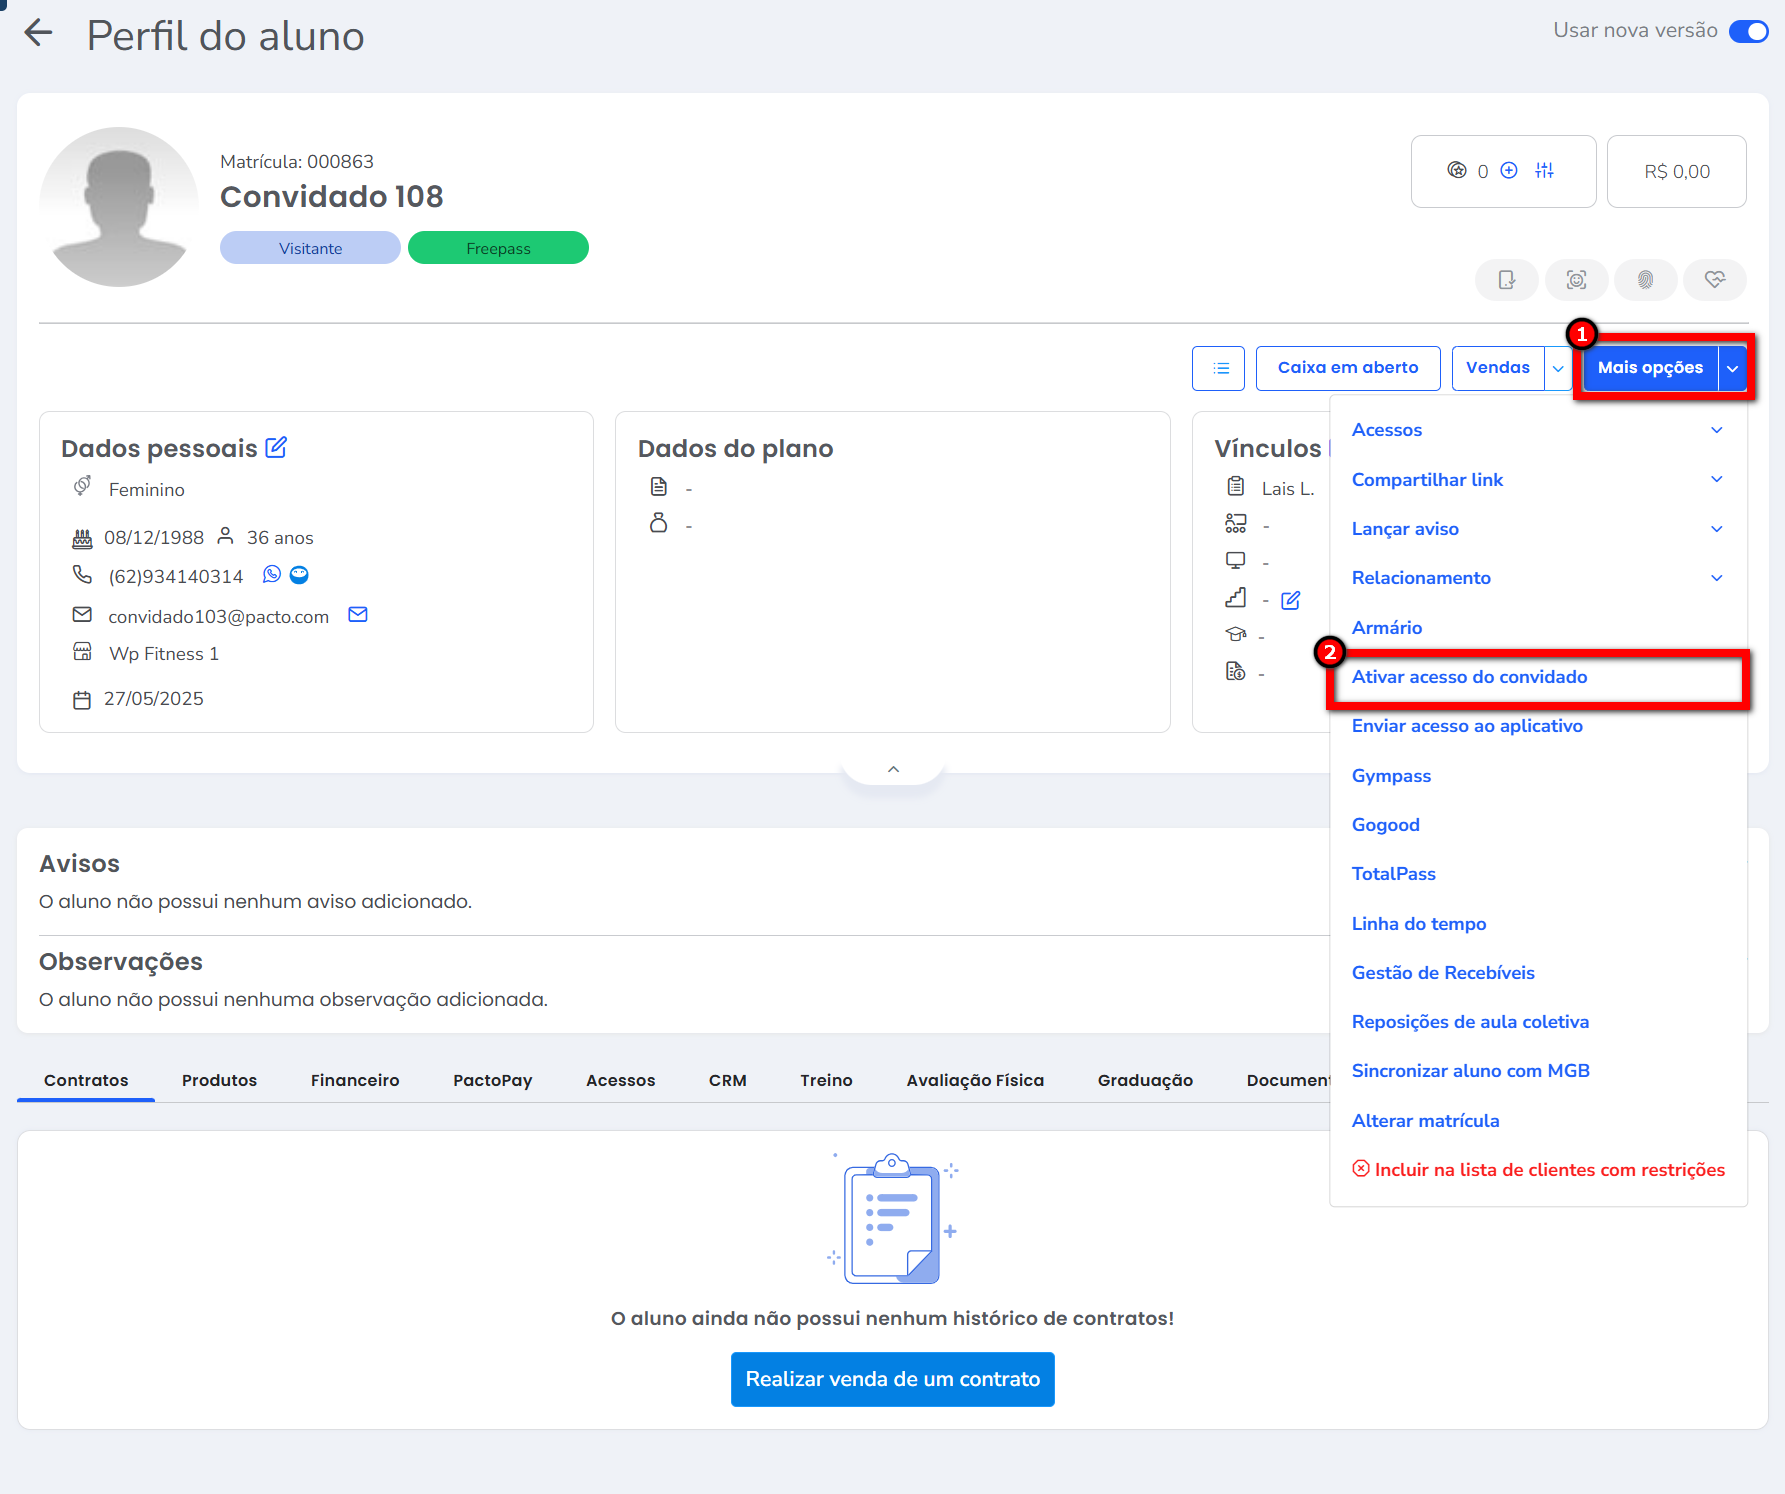The height and width of the screenshot is (1494, 1785).
Task: Open Caixa em aberto
Action: (x=1347, y=368)
